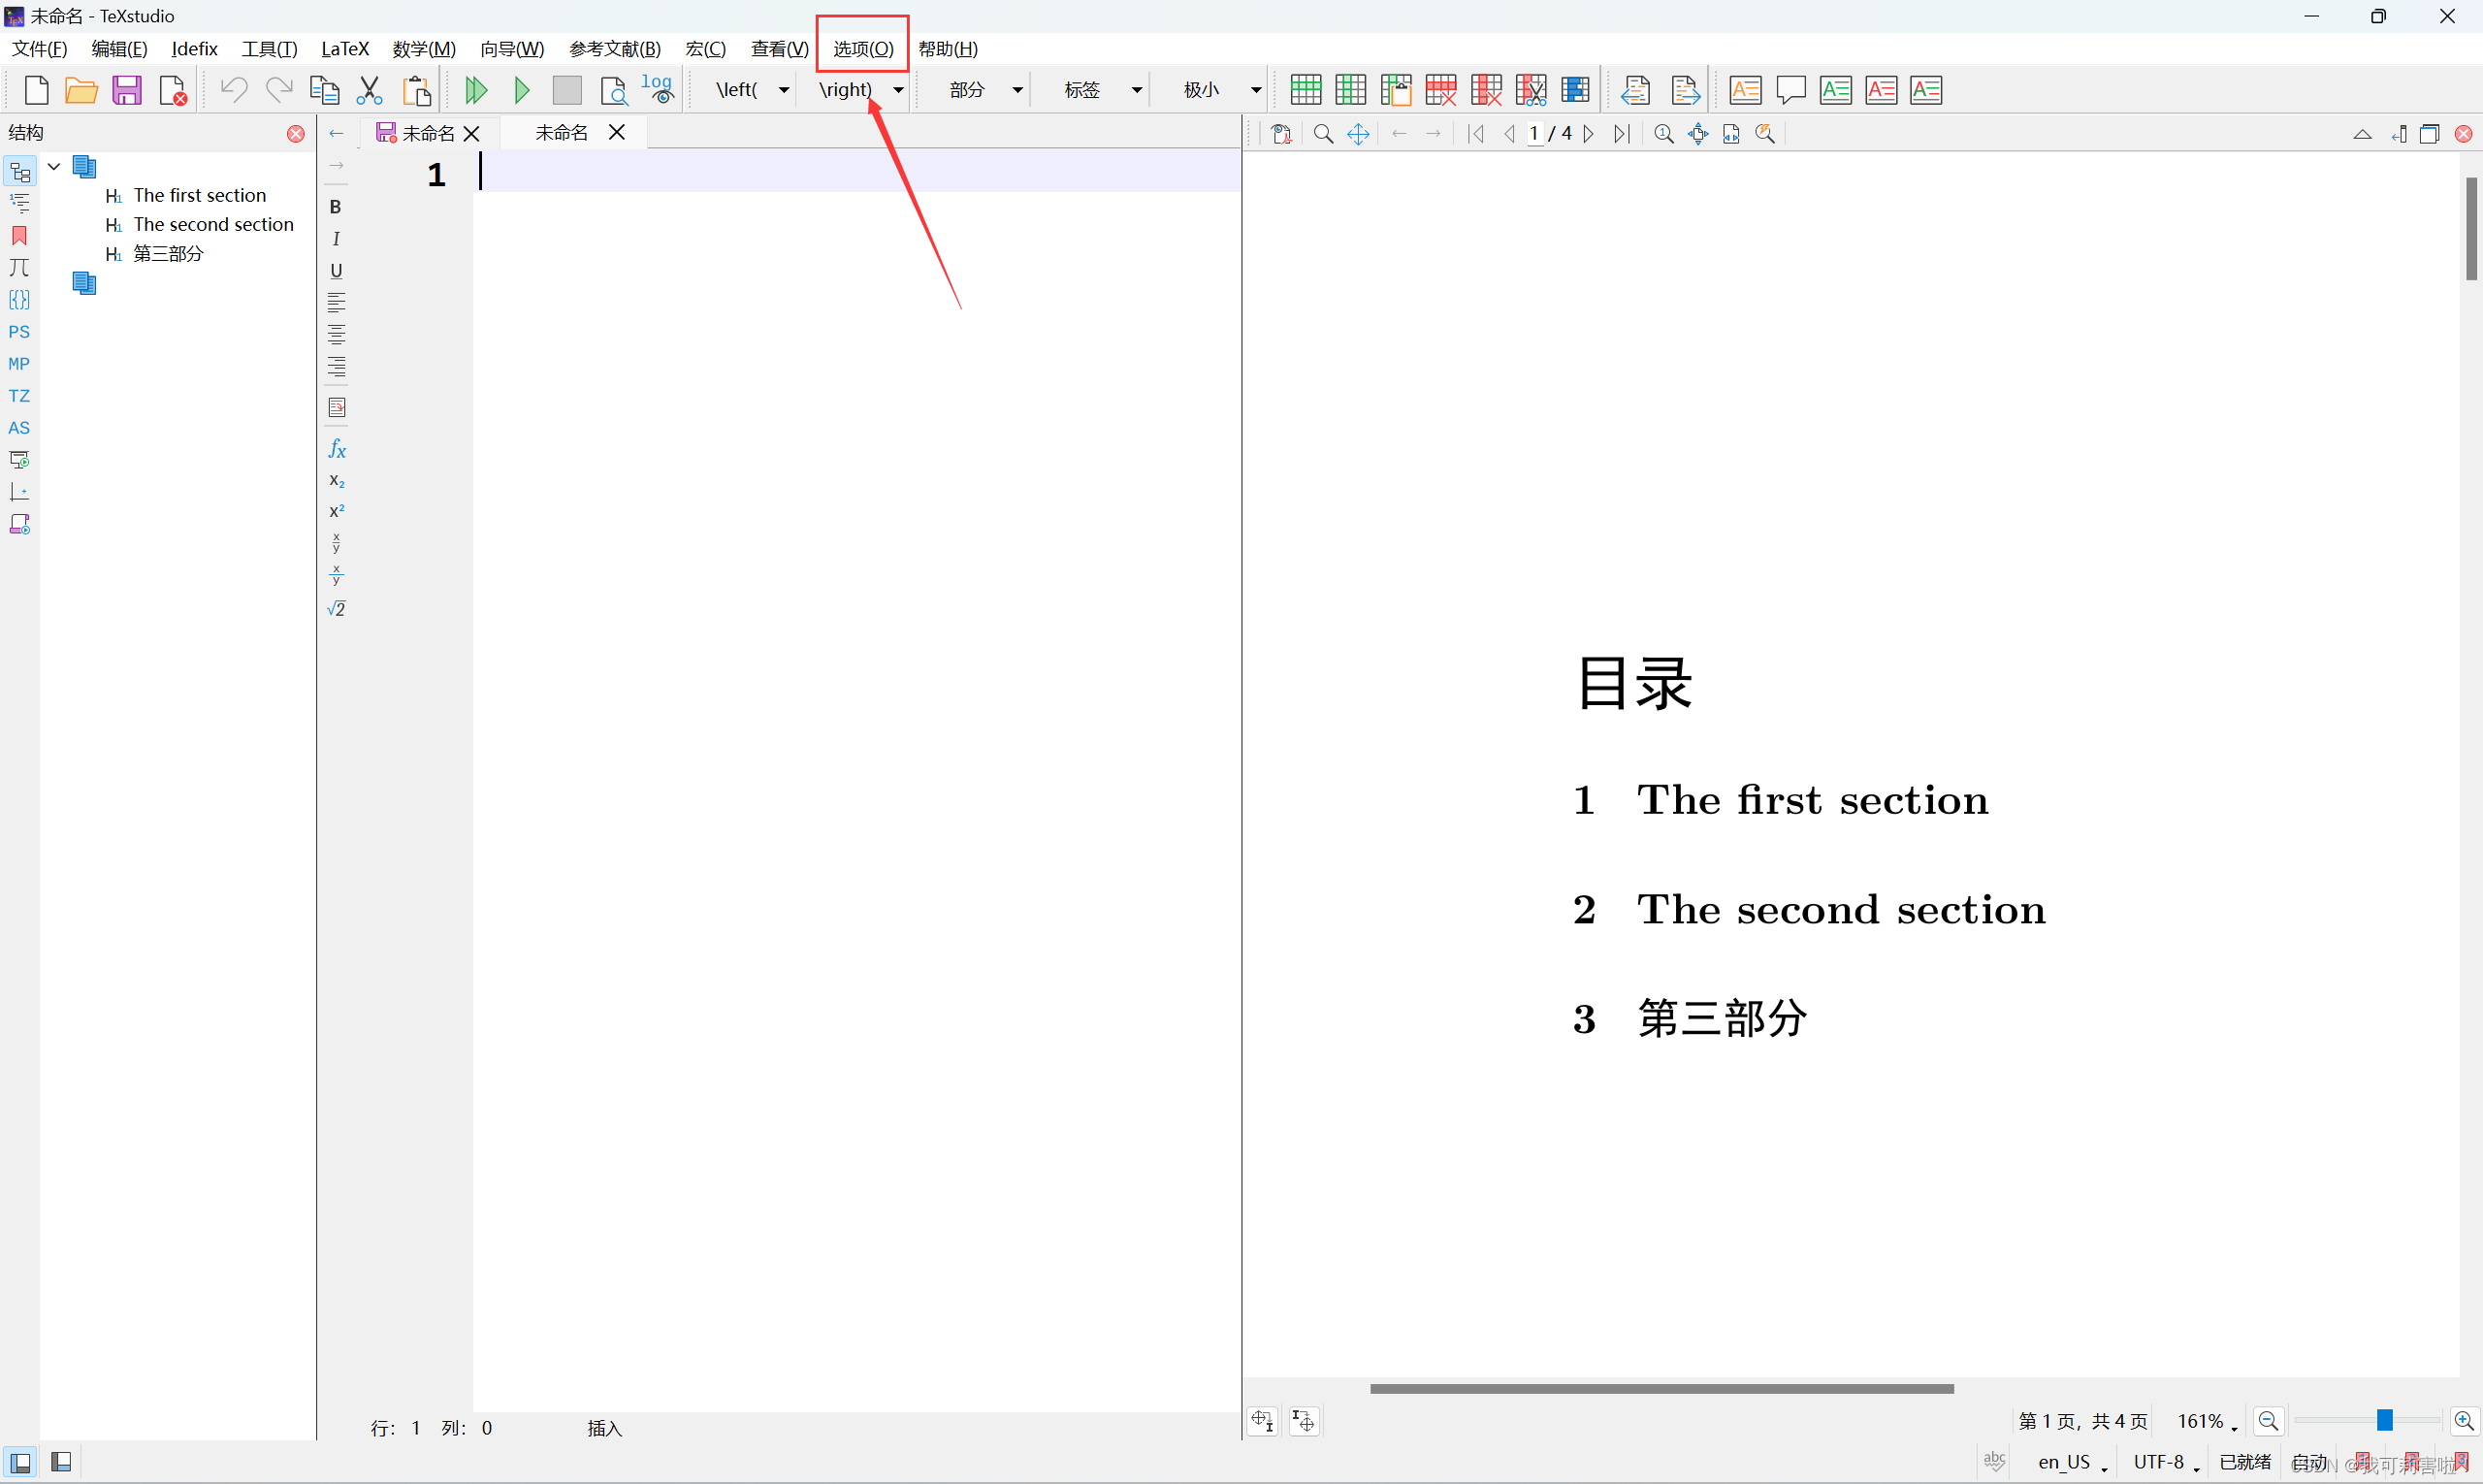Switch to the second 未命名 tab

click(562, 133)
